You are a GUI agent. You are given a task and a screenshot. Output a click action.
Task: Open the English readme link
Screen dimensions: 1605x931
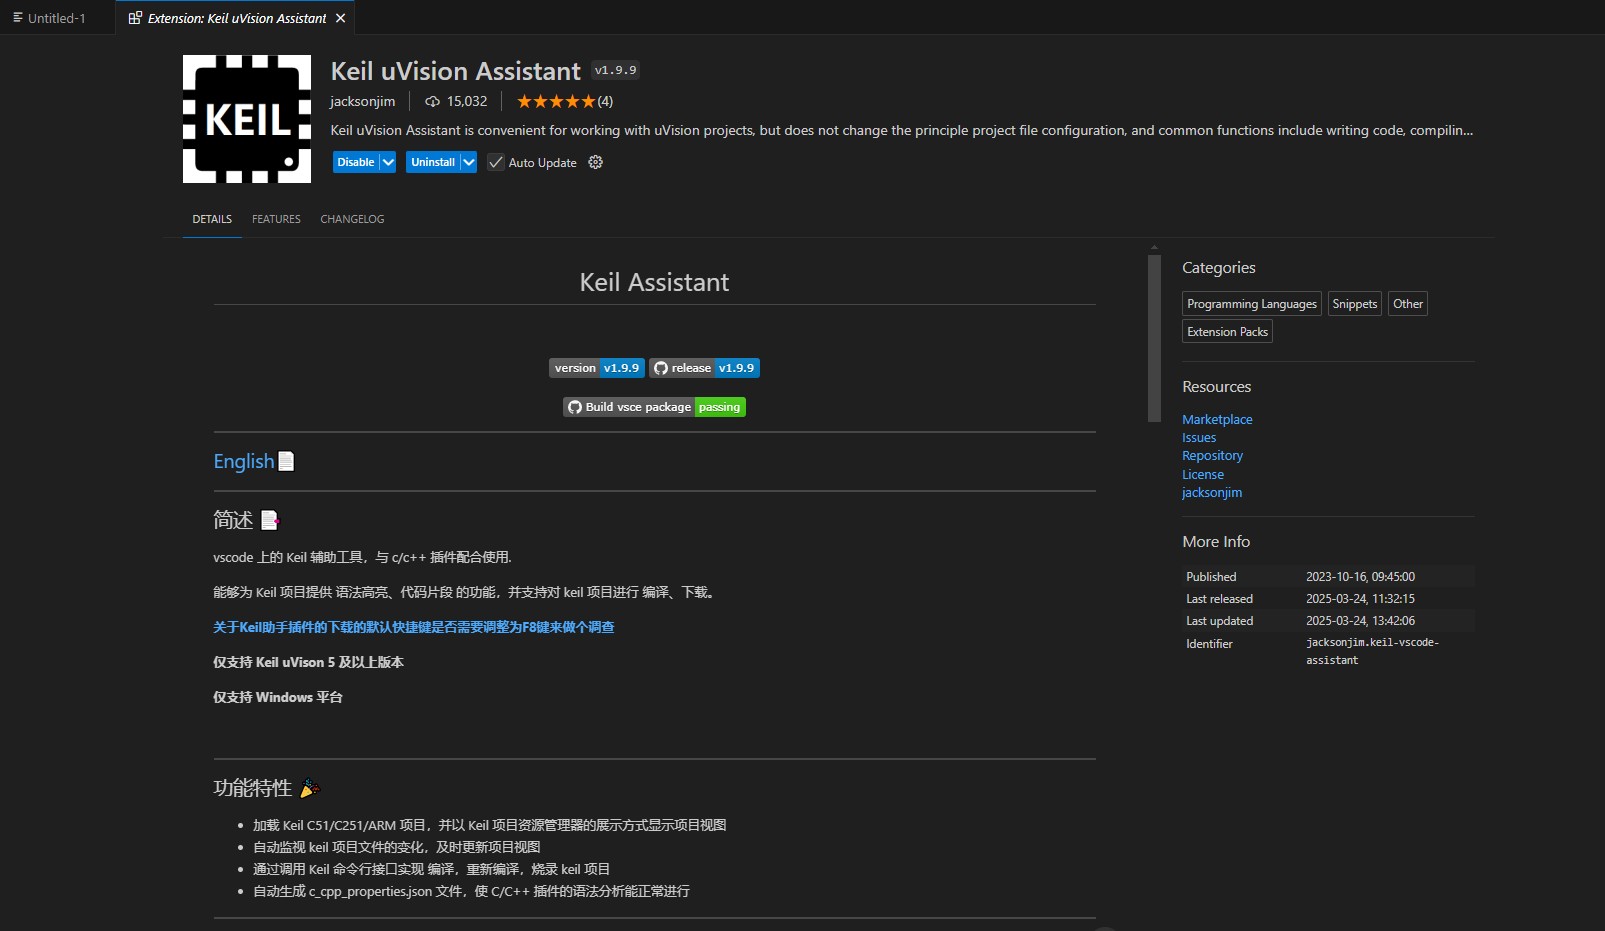point(243,461)
